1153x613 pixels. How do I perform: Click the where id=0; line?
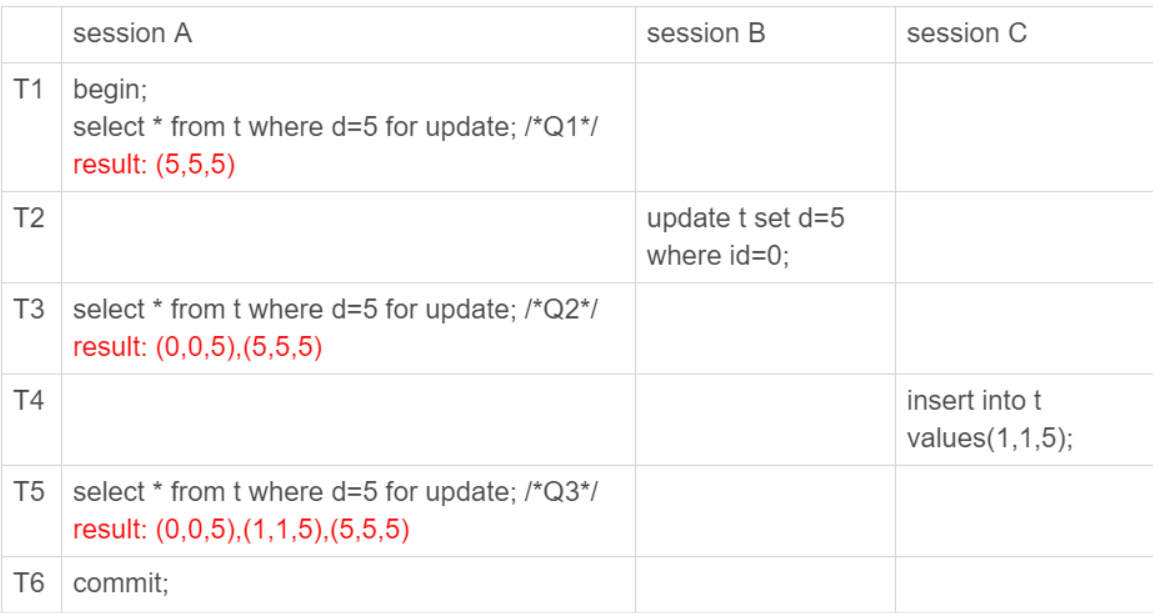(717, 256)
